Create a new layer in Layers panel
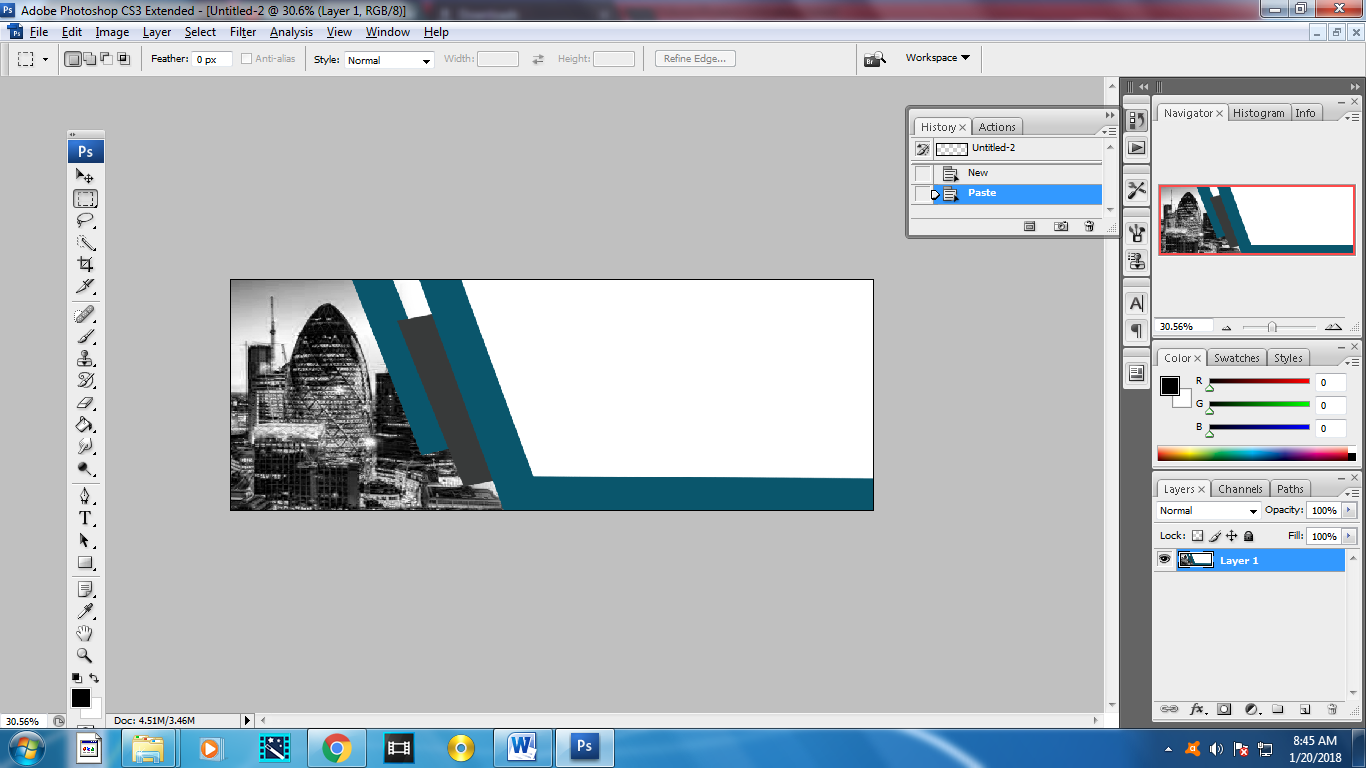Image resolution: width=1366 pixels, height=768 pixels. click(x=1305, y=709)
